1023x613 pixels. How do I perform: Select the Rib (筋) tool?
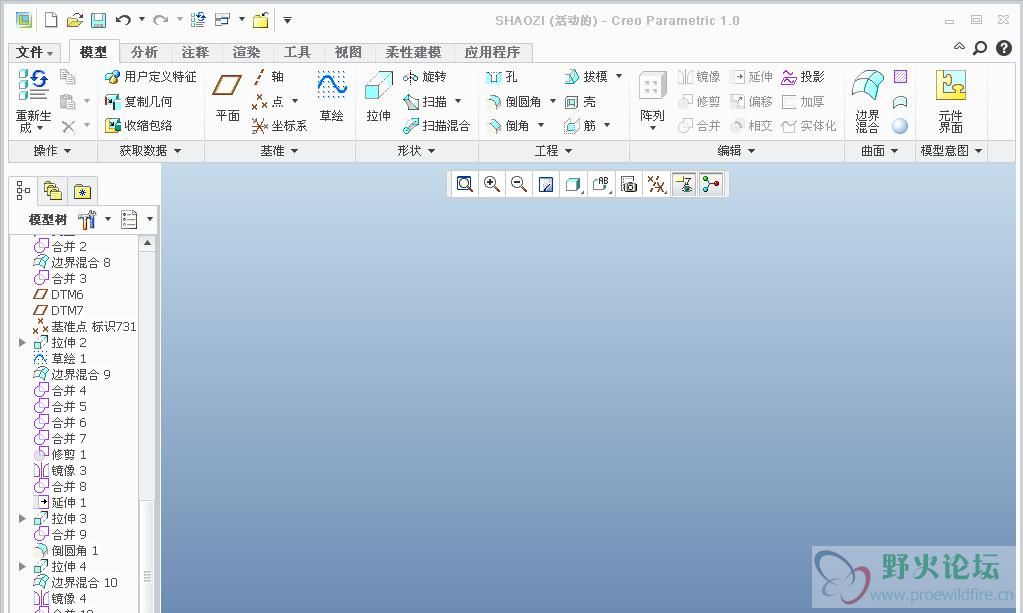pyautogui.click(x=580, y=125)
